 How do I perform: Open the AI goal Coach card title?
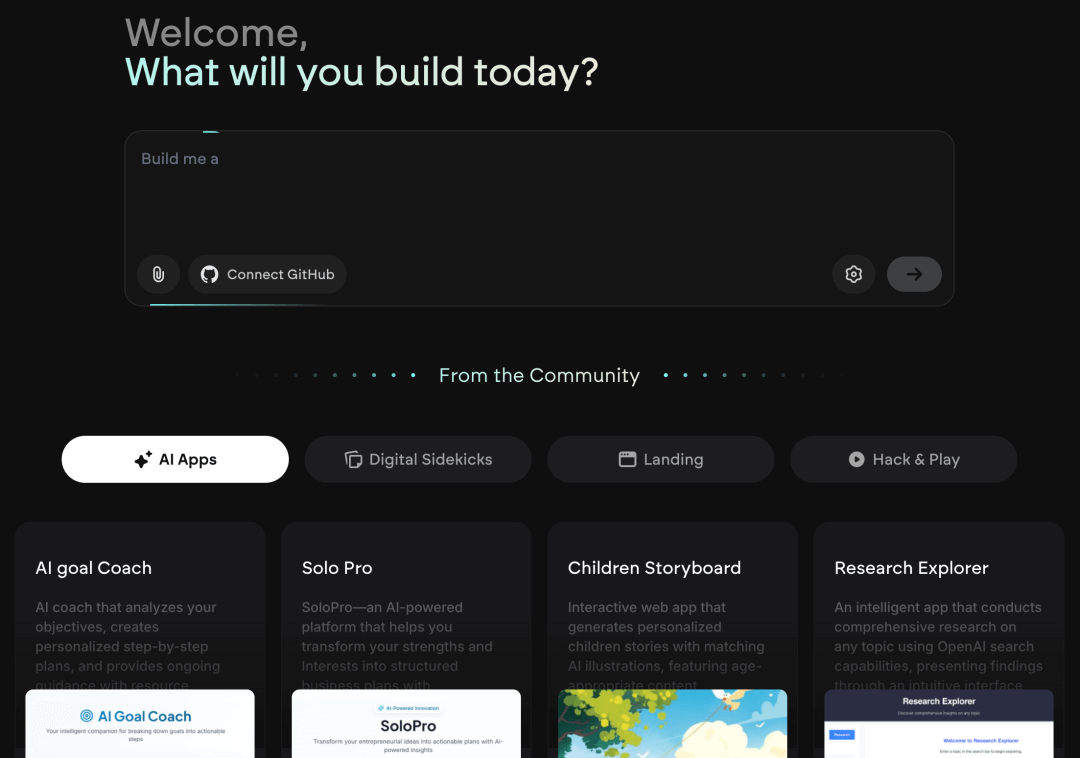pyautogui.click(x=94, y=568)
